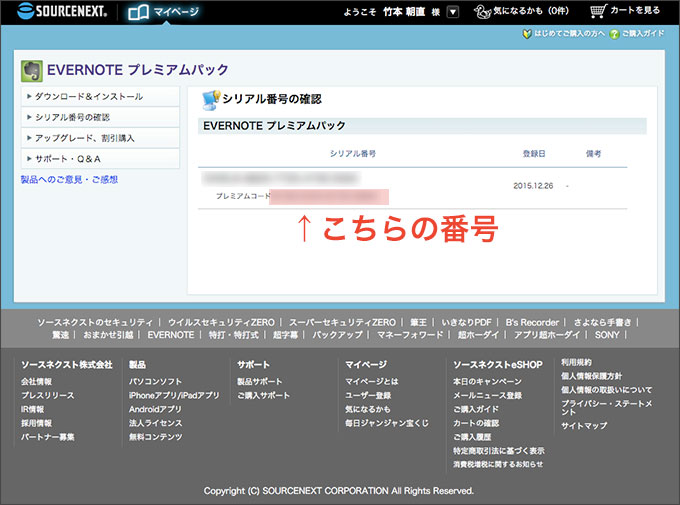Click the 備考 column header
The height and width of the screenshot is (505, 680).
(593, 154)
